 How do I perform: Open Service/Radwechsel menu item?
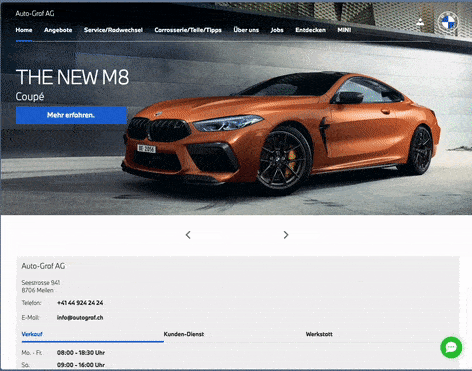[113, 30]
